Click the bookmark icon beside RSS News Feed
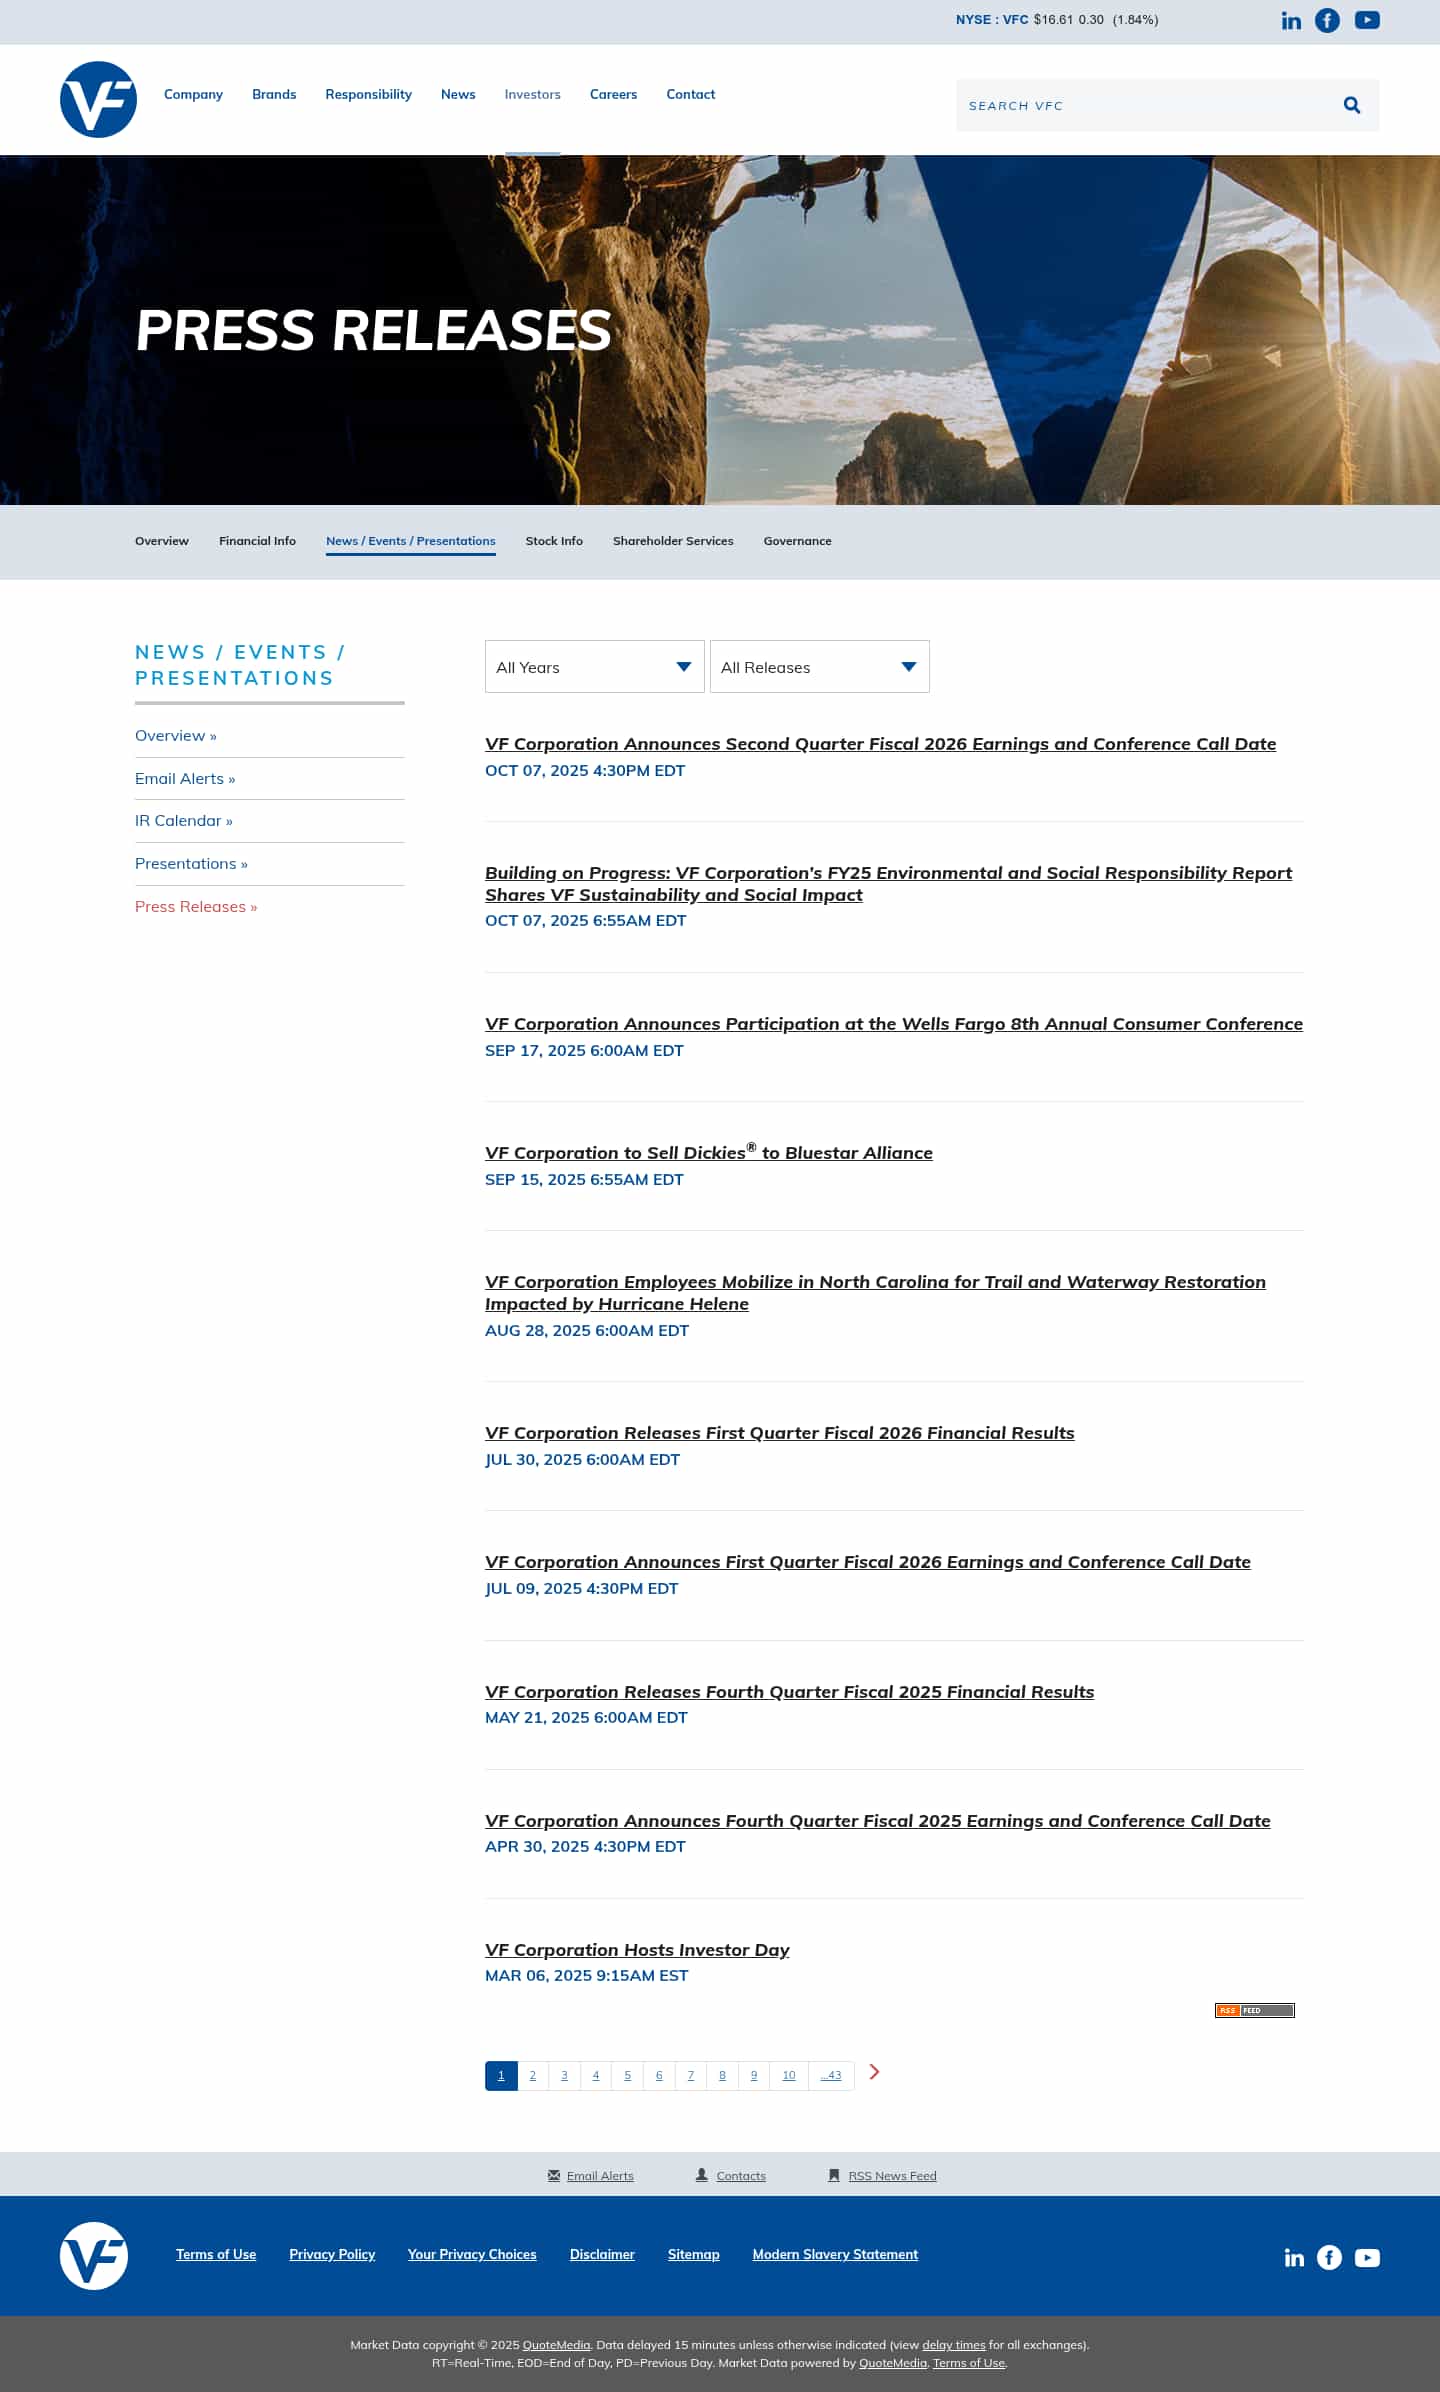1440x2392 pixels. pos(834,2175)
